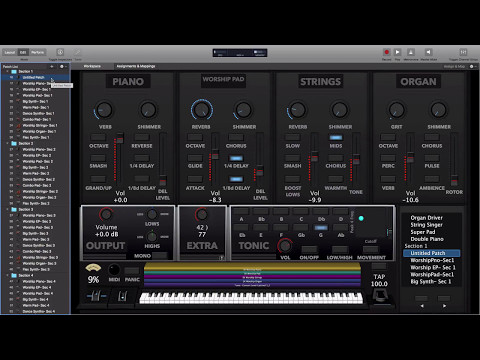Toggle Piano SMASH button
The image size is (480, 360).
98,158
